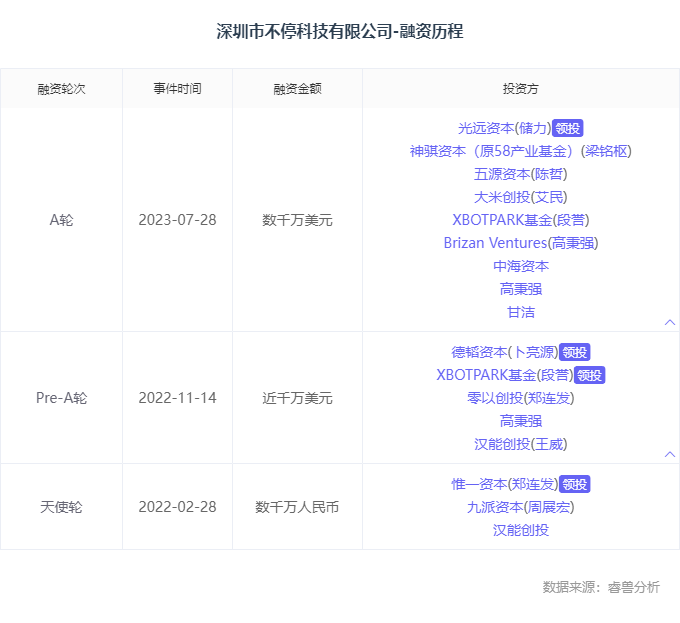The width and height of the screenshot is (680, 623).
Task: Select the 事件时间 column header
Action: click(177, 88)
